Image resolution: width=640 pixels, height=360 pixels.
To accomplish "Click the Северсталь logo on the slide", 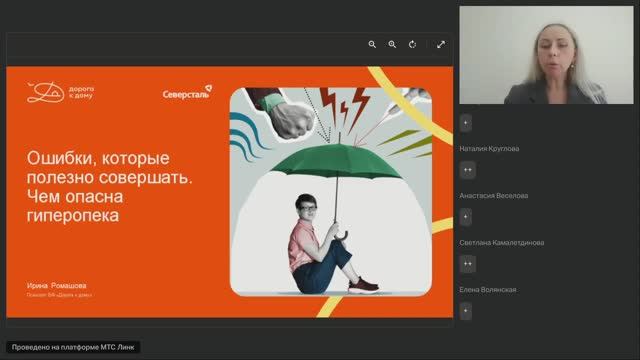I will (187, 92).
